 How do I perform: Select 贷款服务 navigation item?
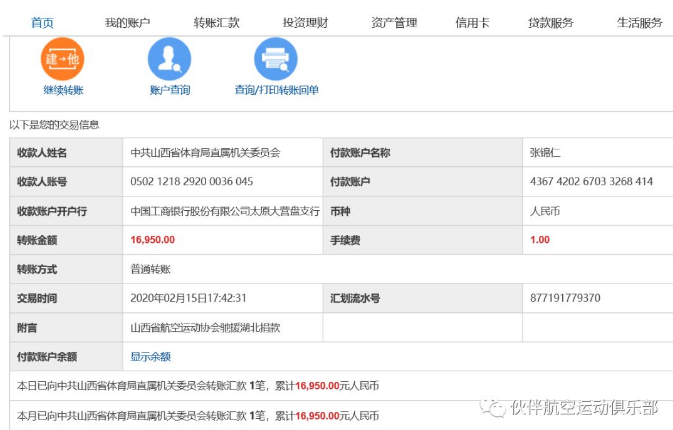[x=551, y=23]
